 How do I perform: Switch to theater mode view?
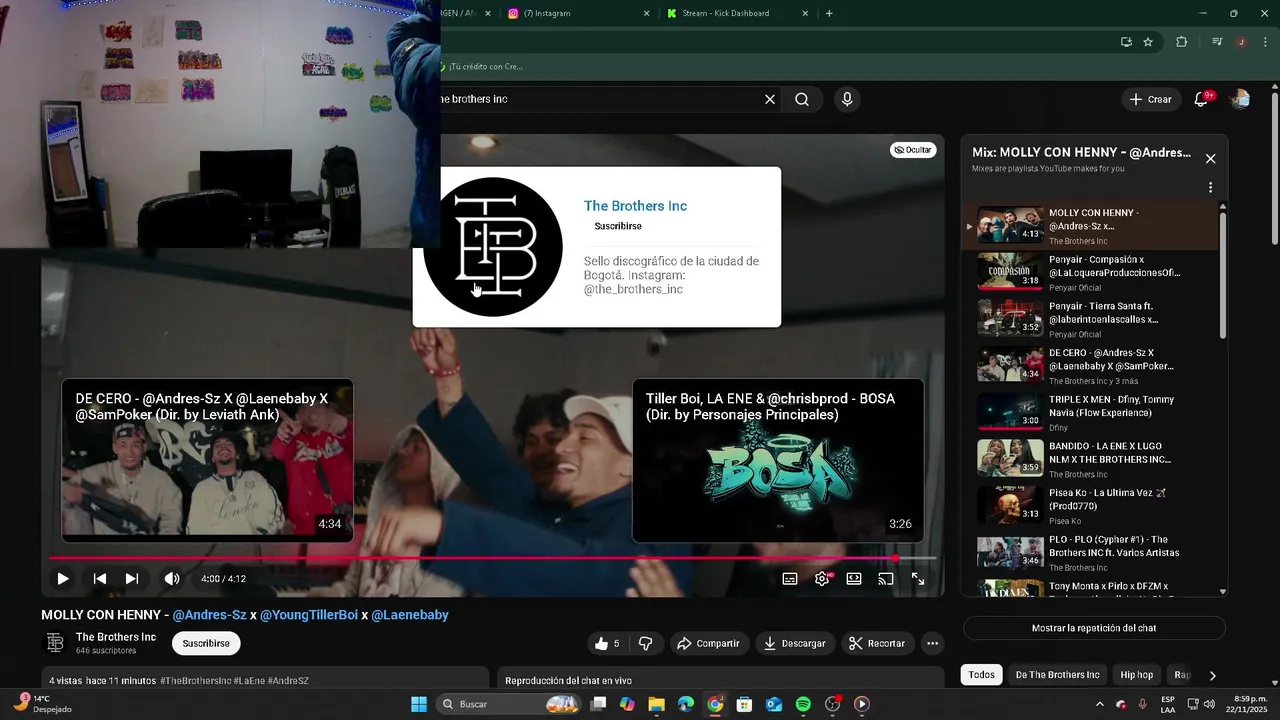coord(854,579)
